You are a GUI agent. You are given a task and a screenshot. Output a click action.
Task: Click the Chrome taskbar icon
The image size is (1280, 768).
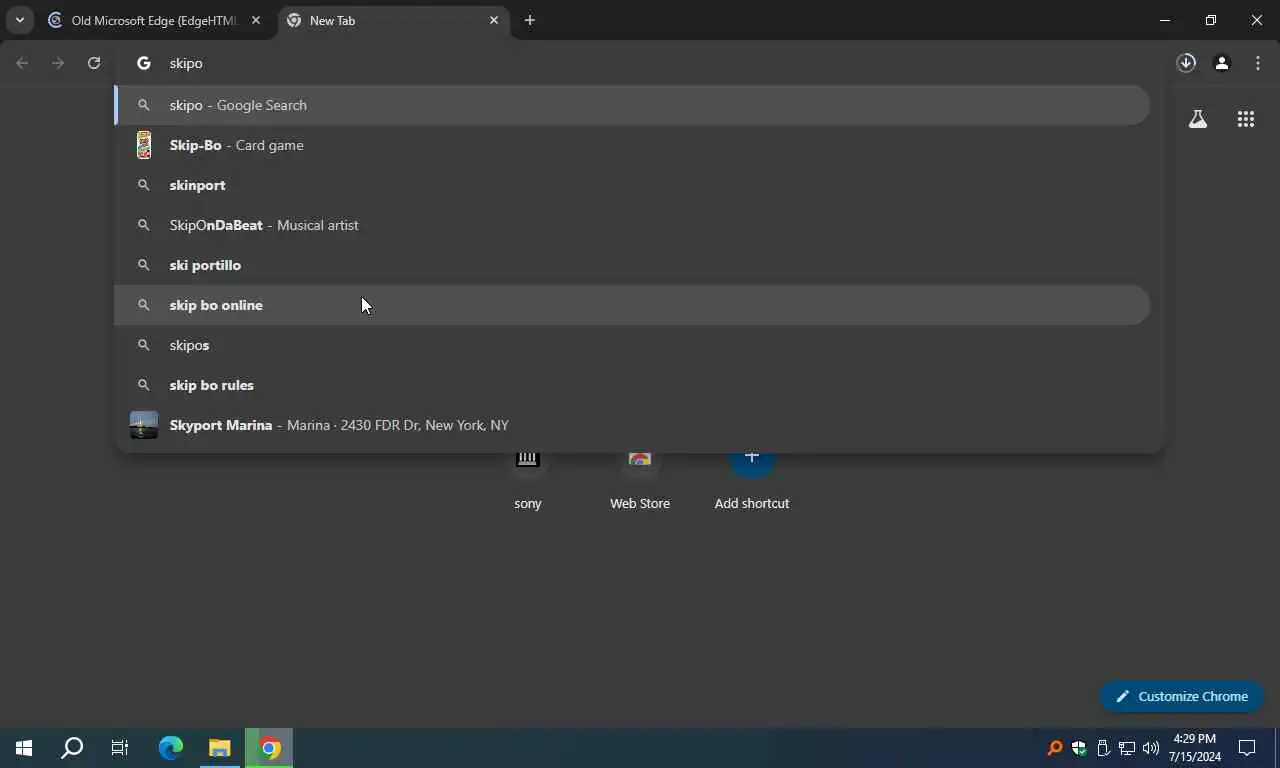tap(270, 748)
